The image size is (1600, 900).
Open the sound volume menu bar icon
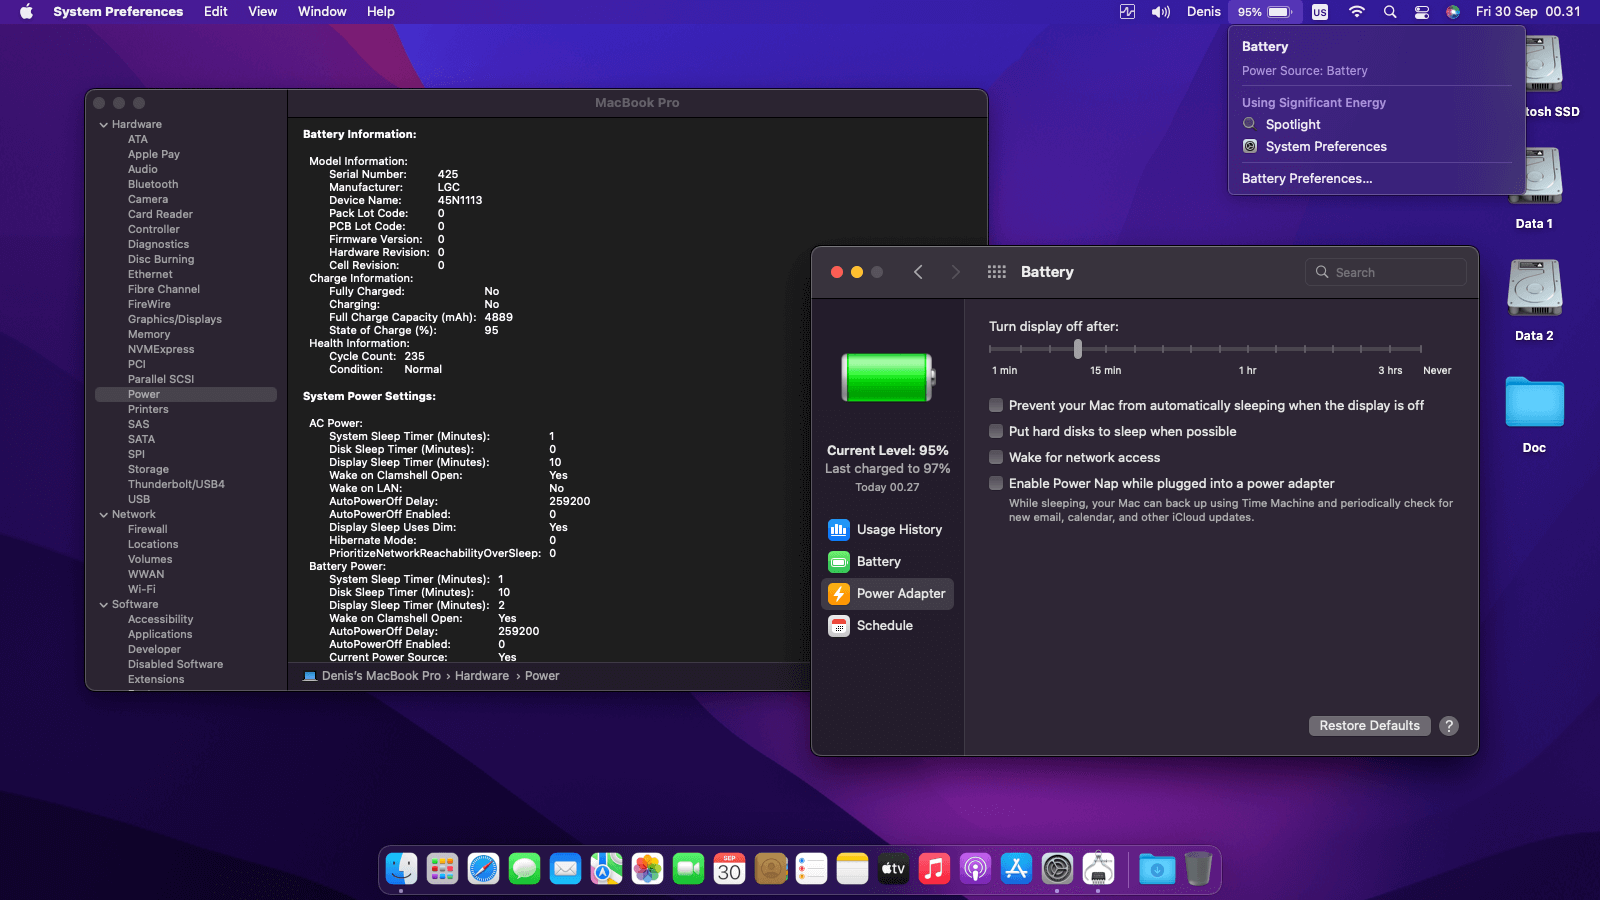[1160, 12]
